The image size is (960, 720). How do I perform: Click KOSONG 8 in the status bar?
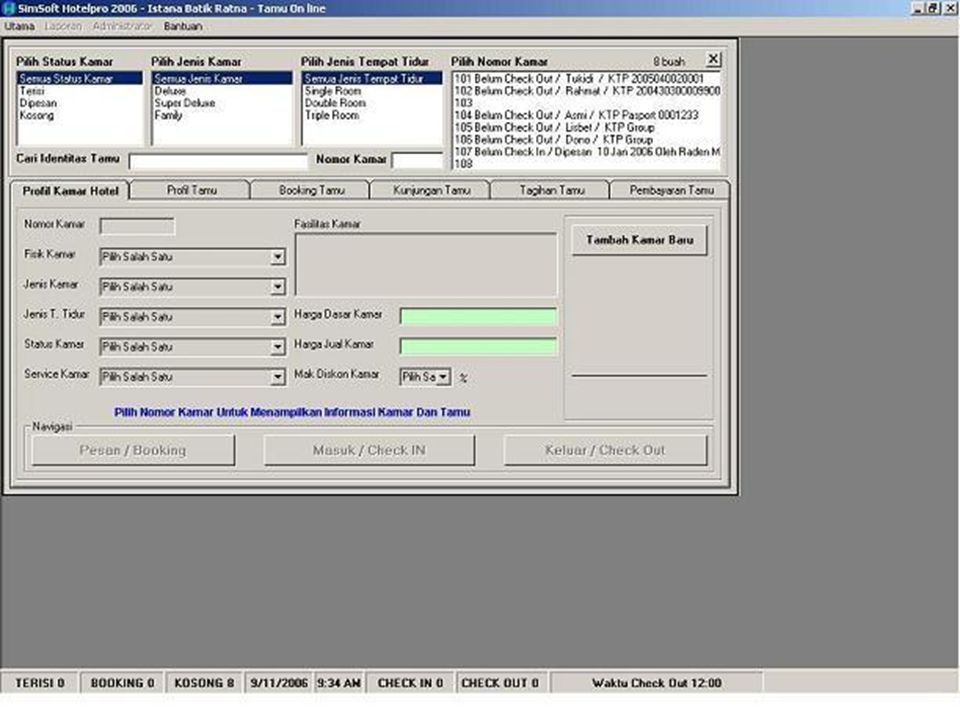pyautogui.click(x=204, y=683)
